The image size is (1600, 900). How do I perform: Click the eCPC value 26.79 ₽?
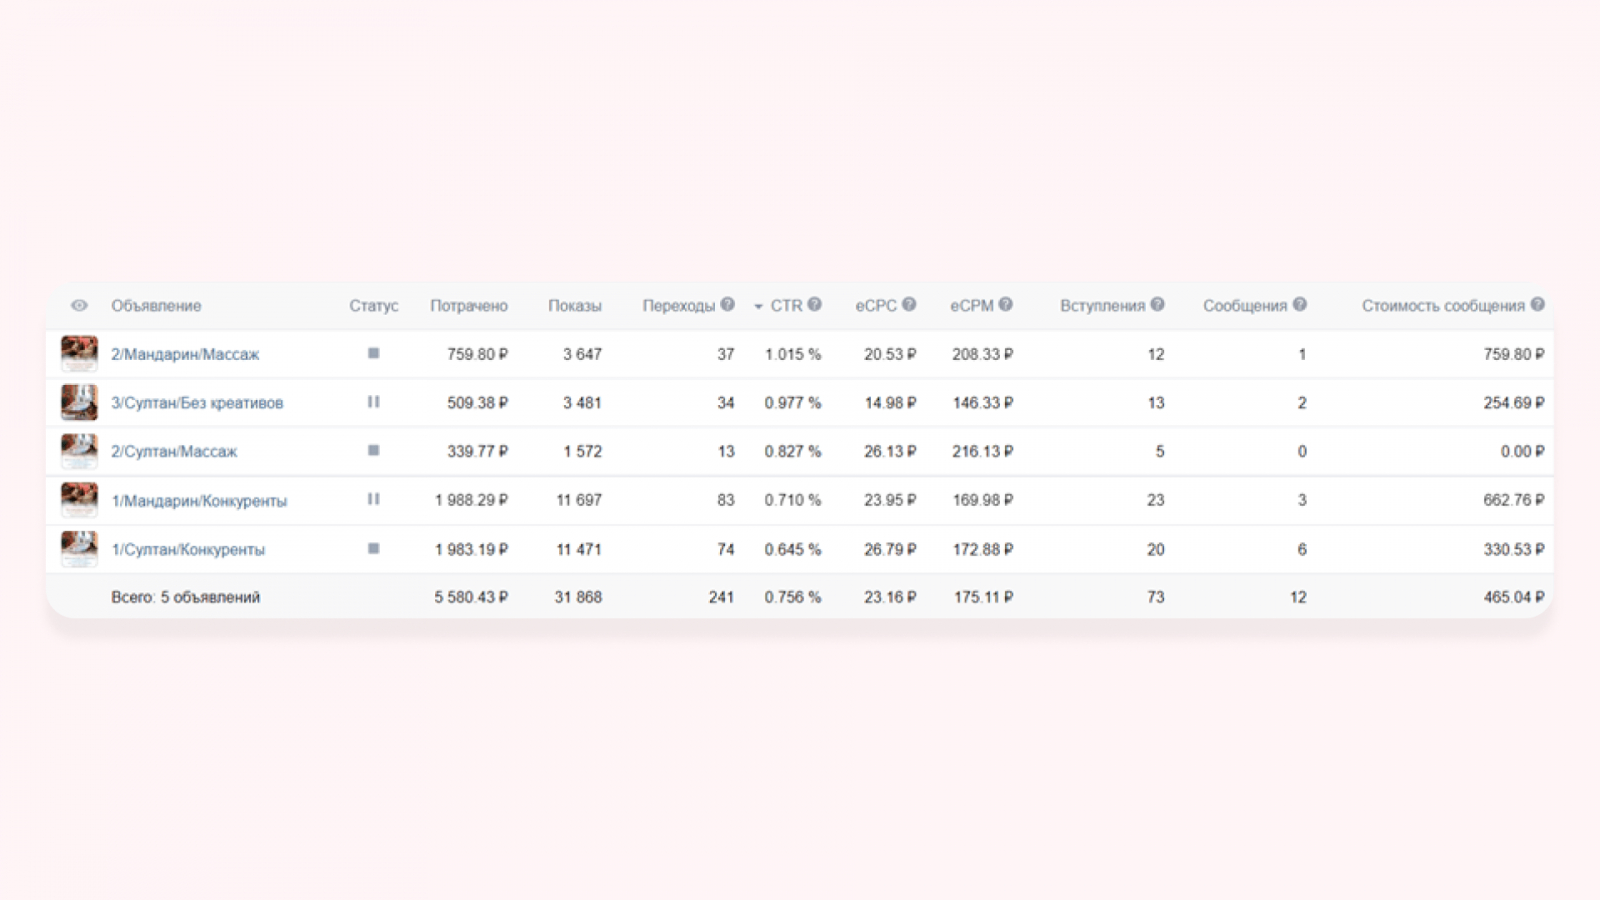(x=890, y=550)
